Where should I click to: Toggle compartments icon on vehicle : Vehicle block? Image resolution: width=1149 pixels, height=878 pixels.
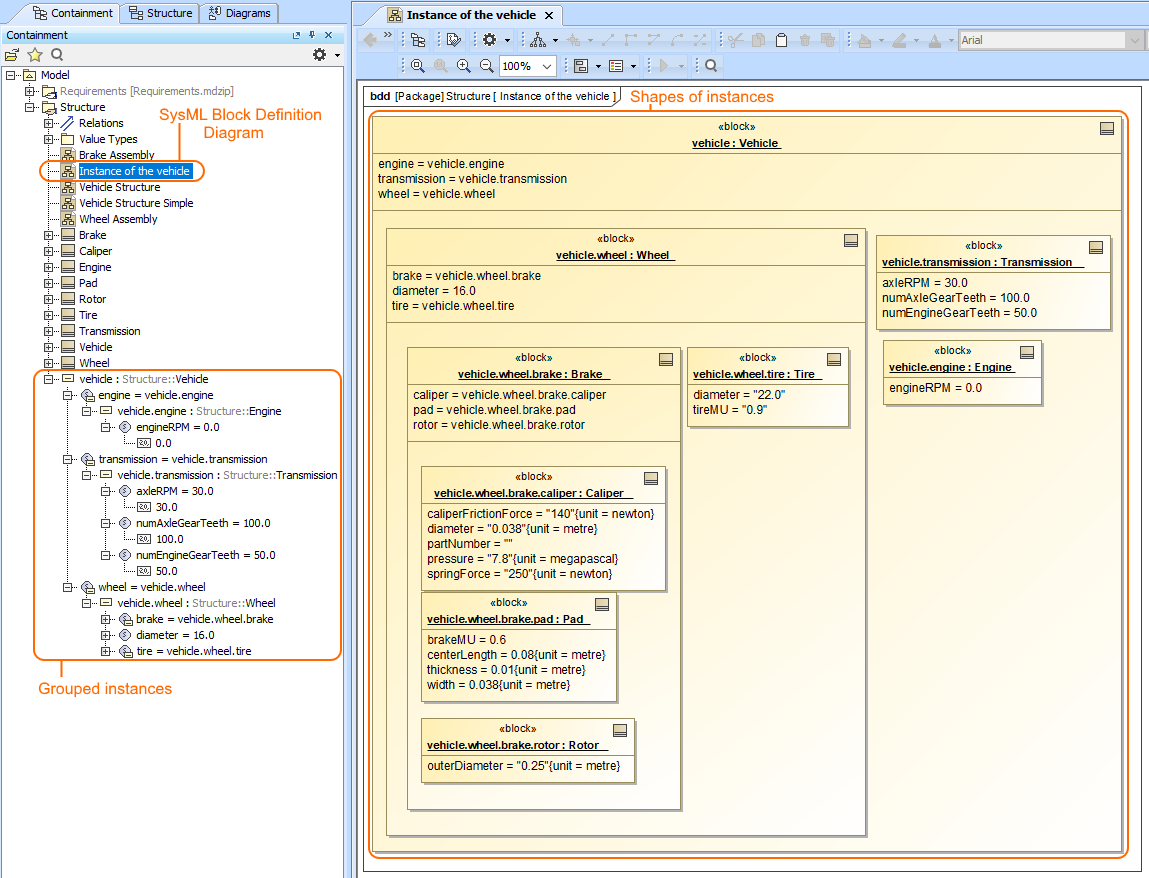pos(1107,129)
